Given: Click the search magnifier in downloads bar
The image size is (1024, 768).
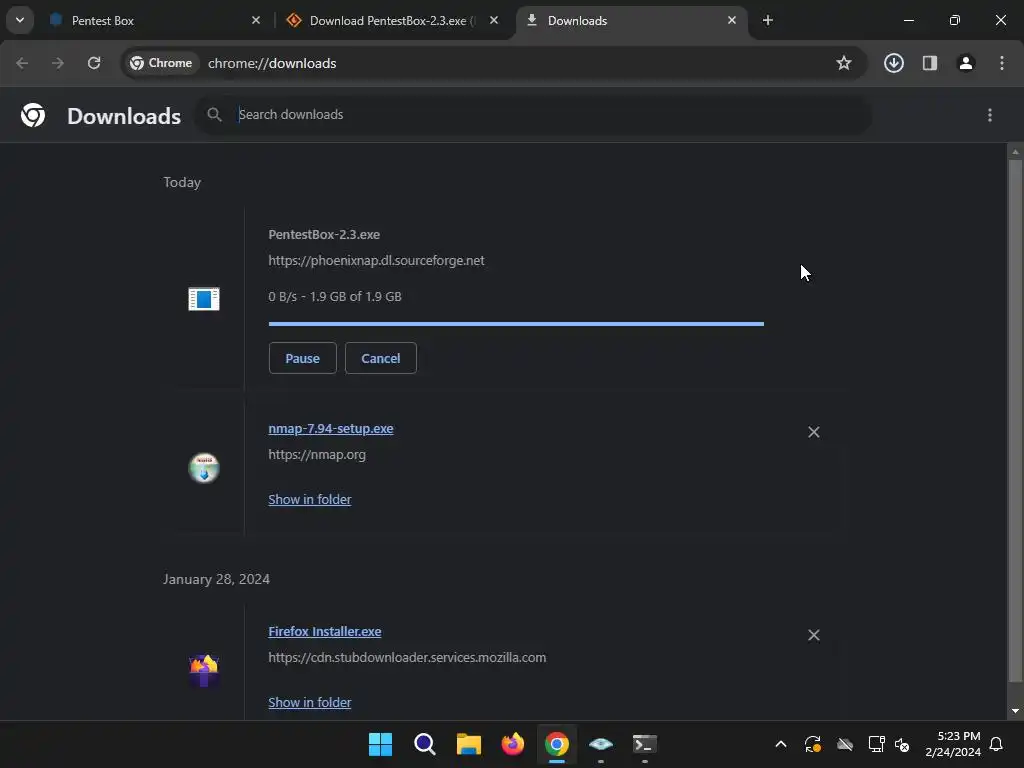Looking at the screenshot, I should (x=214, y=115).
